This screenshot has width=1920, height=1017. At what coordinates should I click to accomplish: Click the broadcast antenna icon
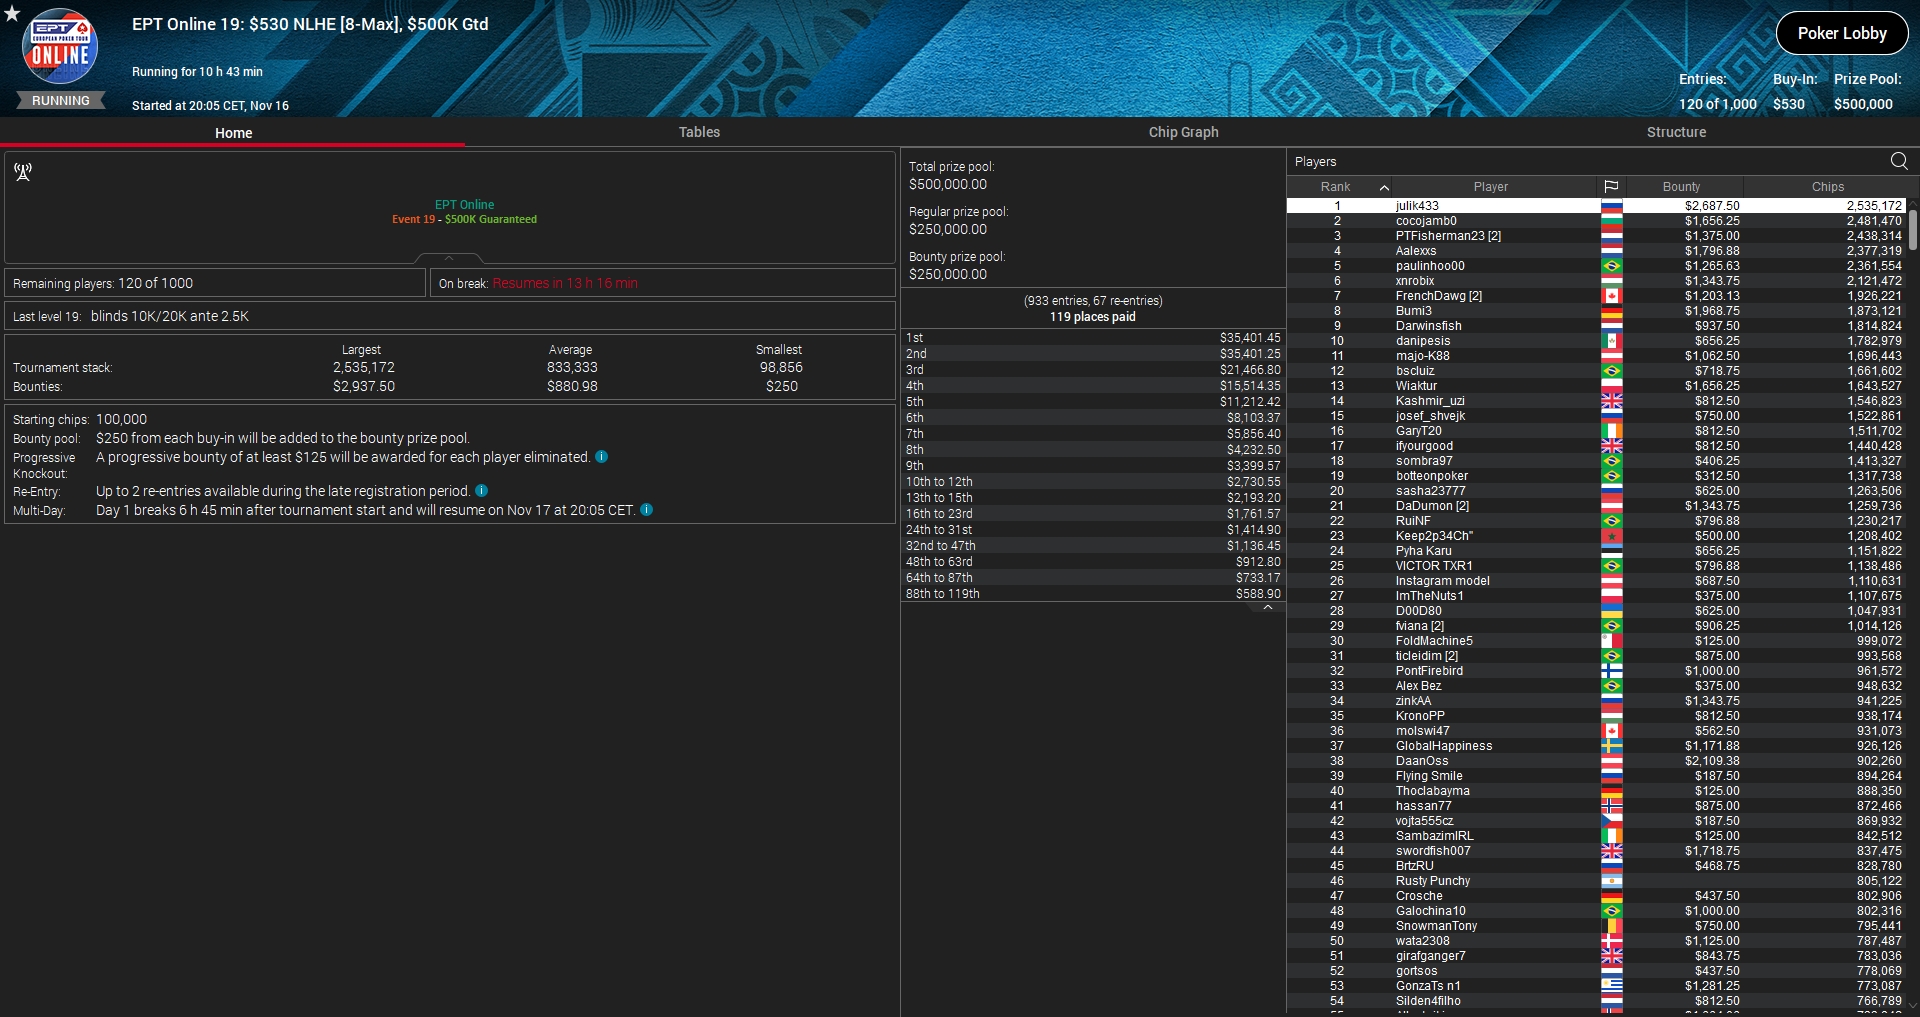[x=23, y=172]
